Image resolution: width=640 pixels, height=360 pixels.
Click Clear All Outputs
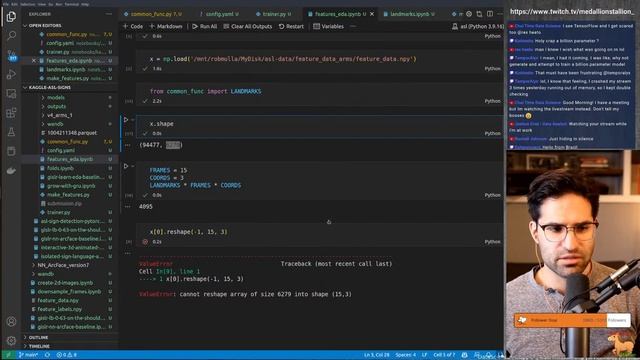pos(248,26)
